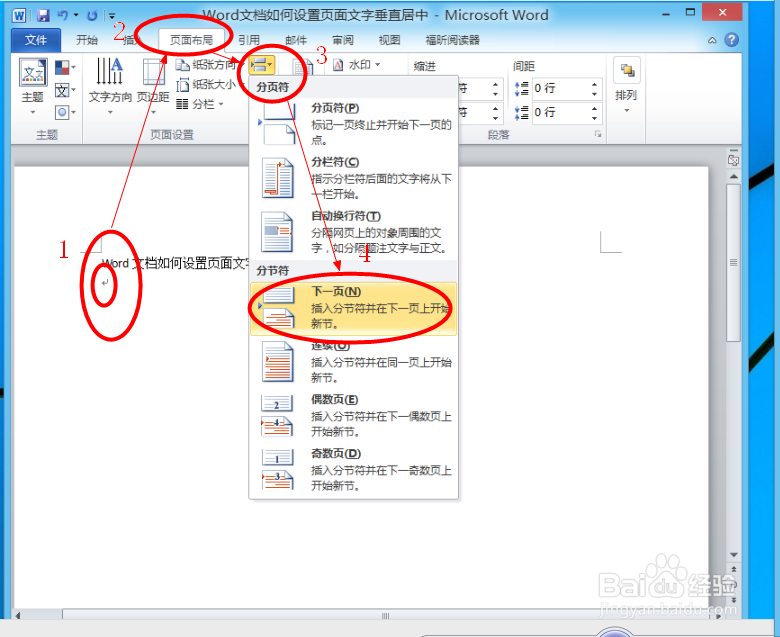Click the Word application icon in title bar
This screenshot has width=780, height=637.
19,15
